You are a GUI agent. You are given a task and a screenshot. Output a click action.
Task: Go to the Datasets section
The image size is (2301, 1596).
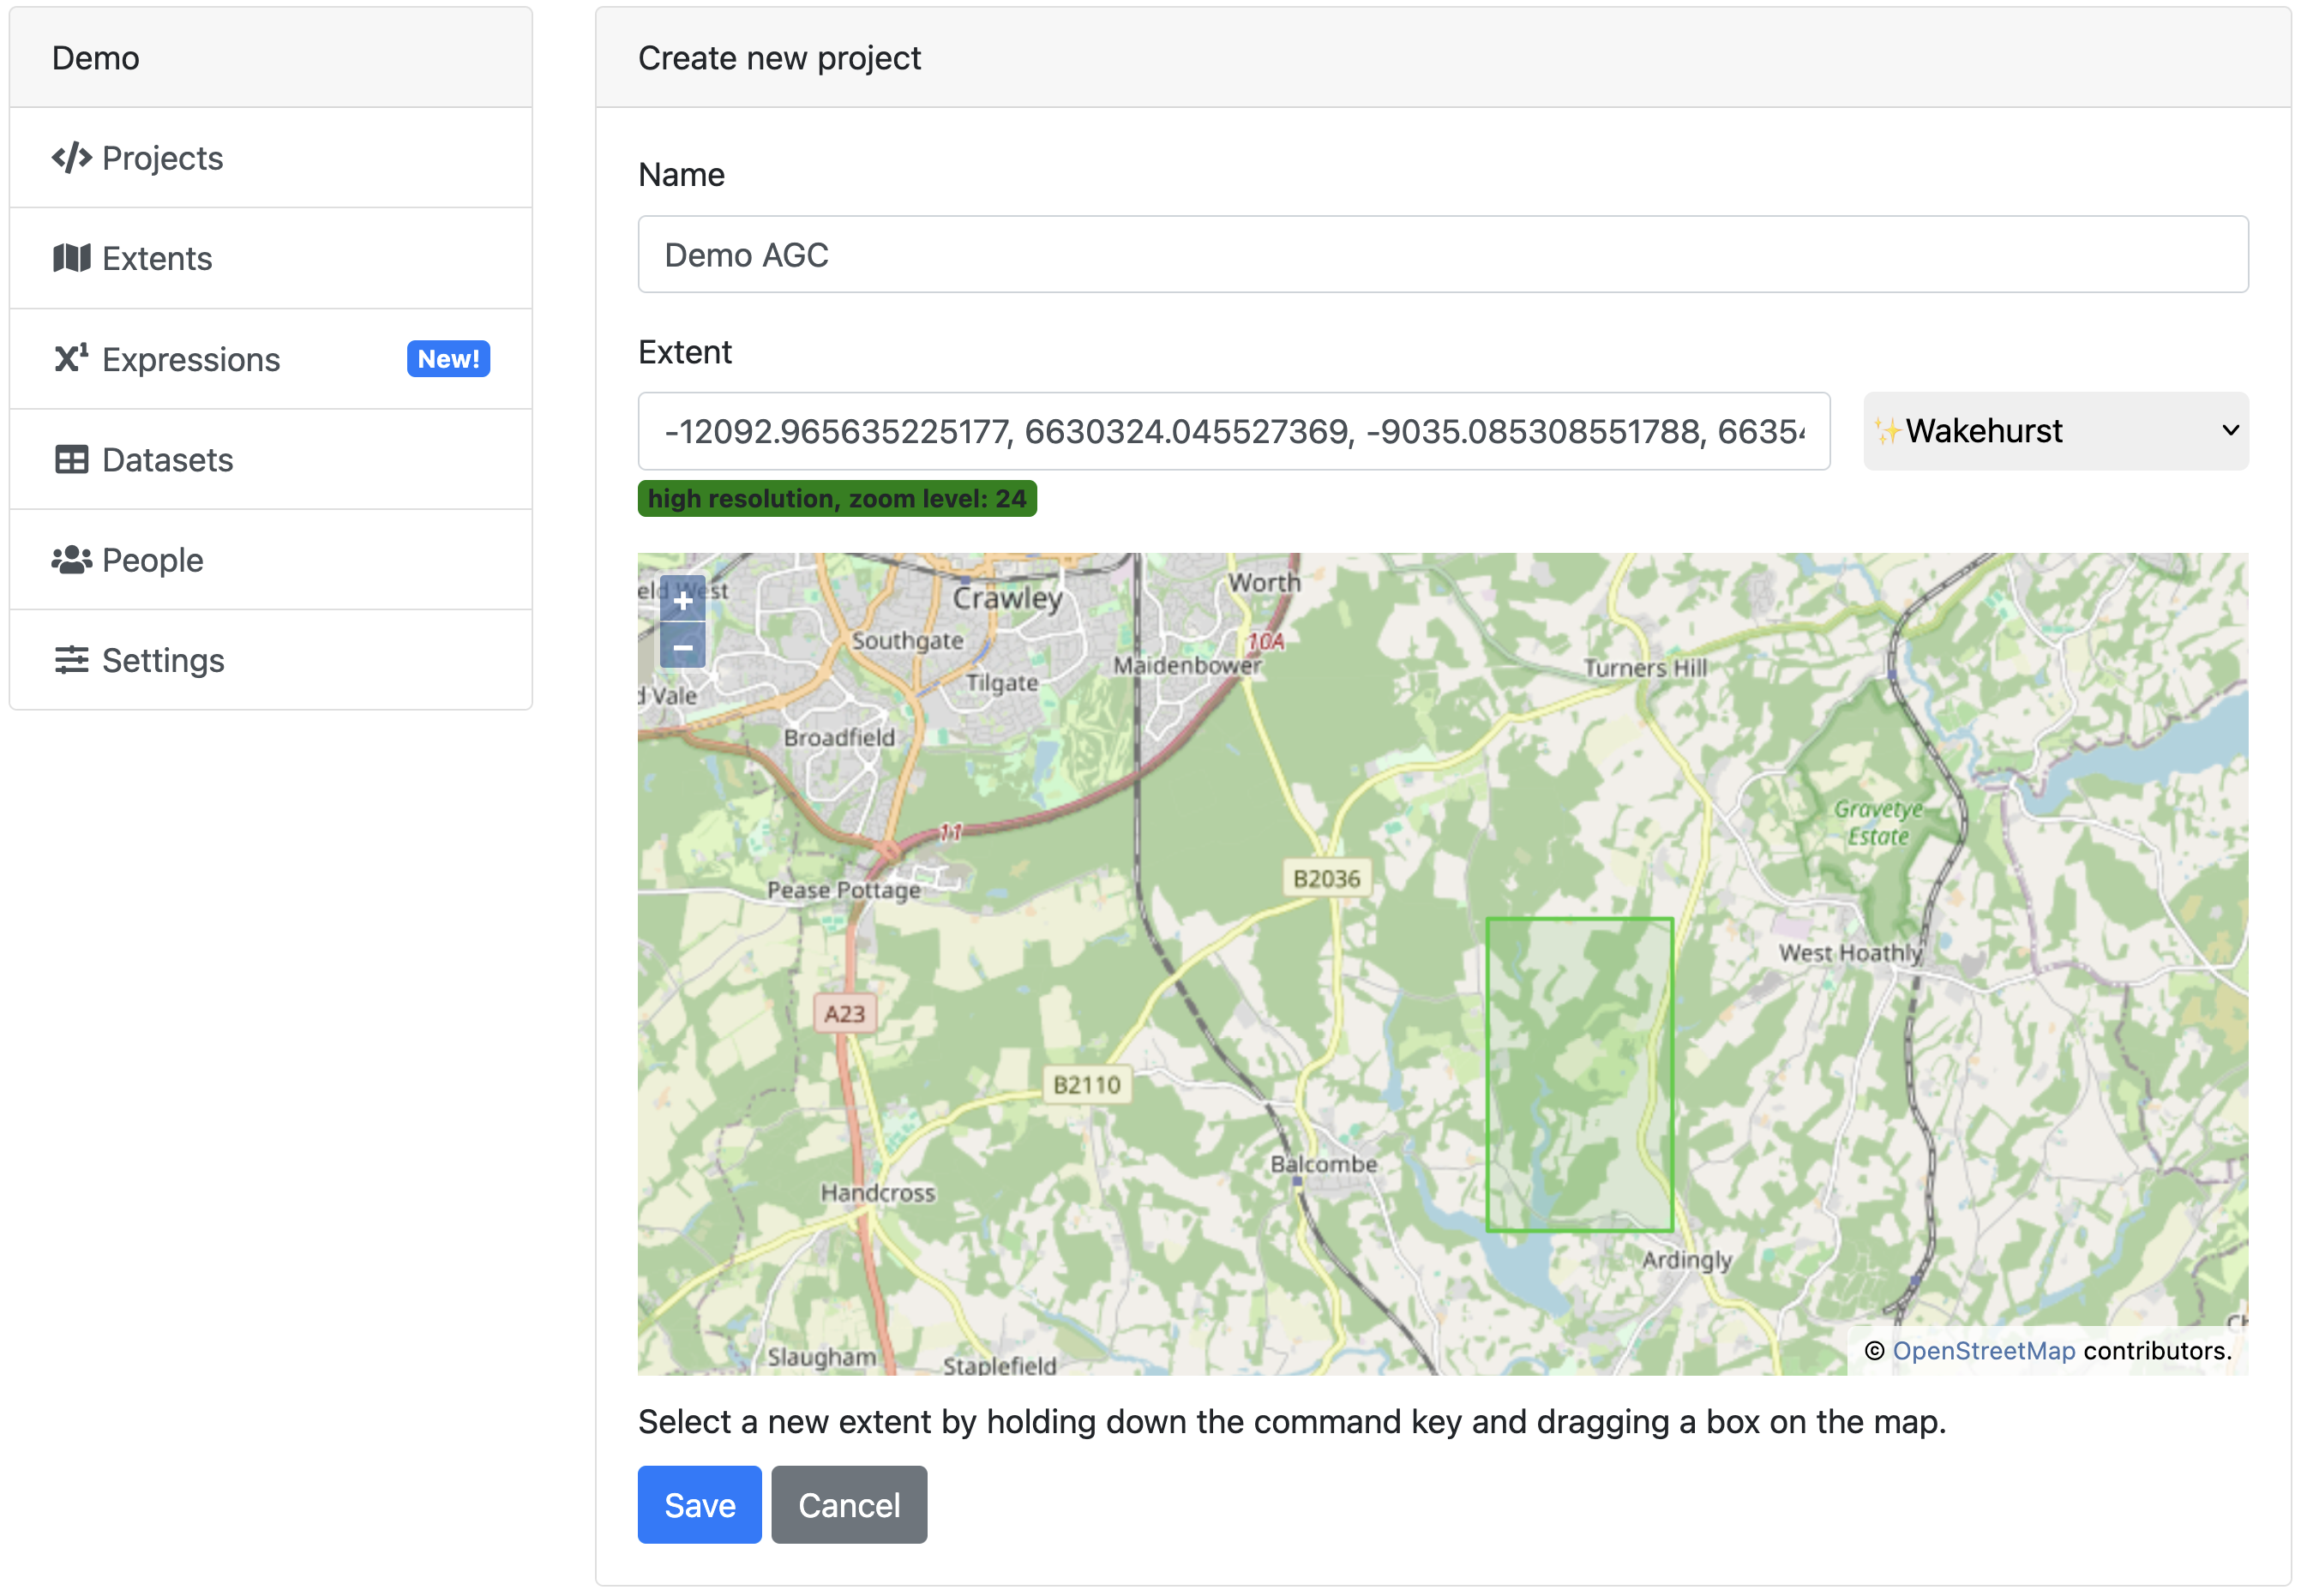click(x=168, y=460)
